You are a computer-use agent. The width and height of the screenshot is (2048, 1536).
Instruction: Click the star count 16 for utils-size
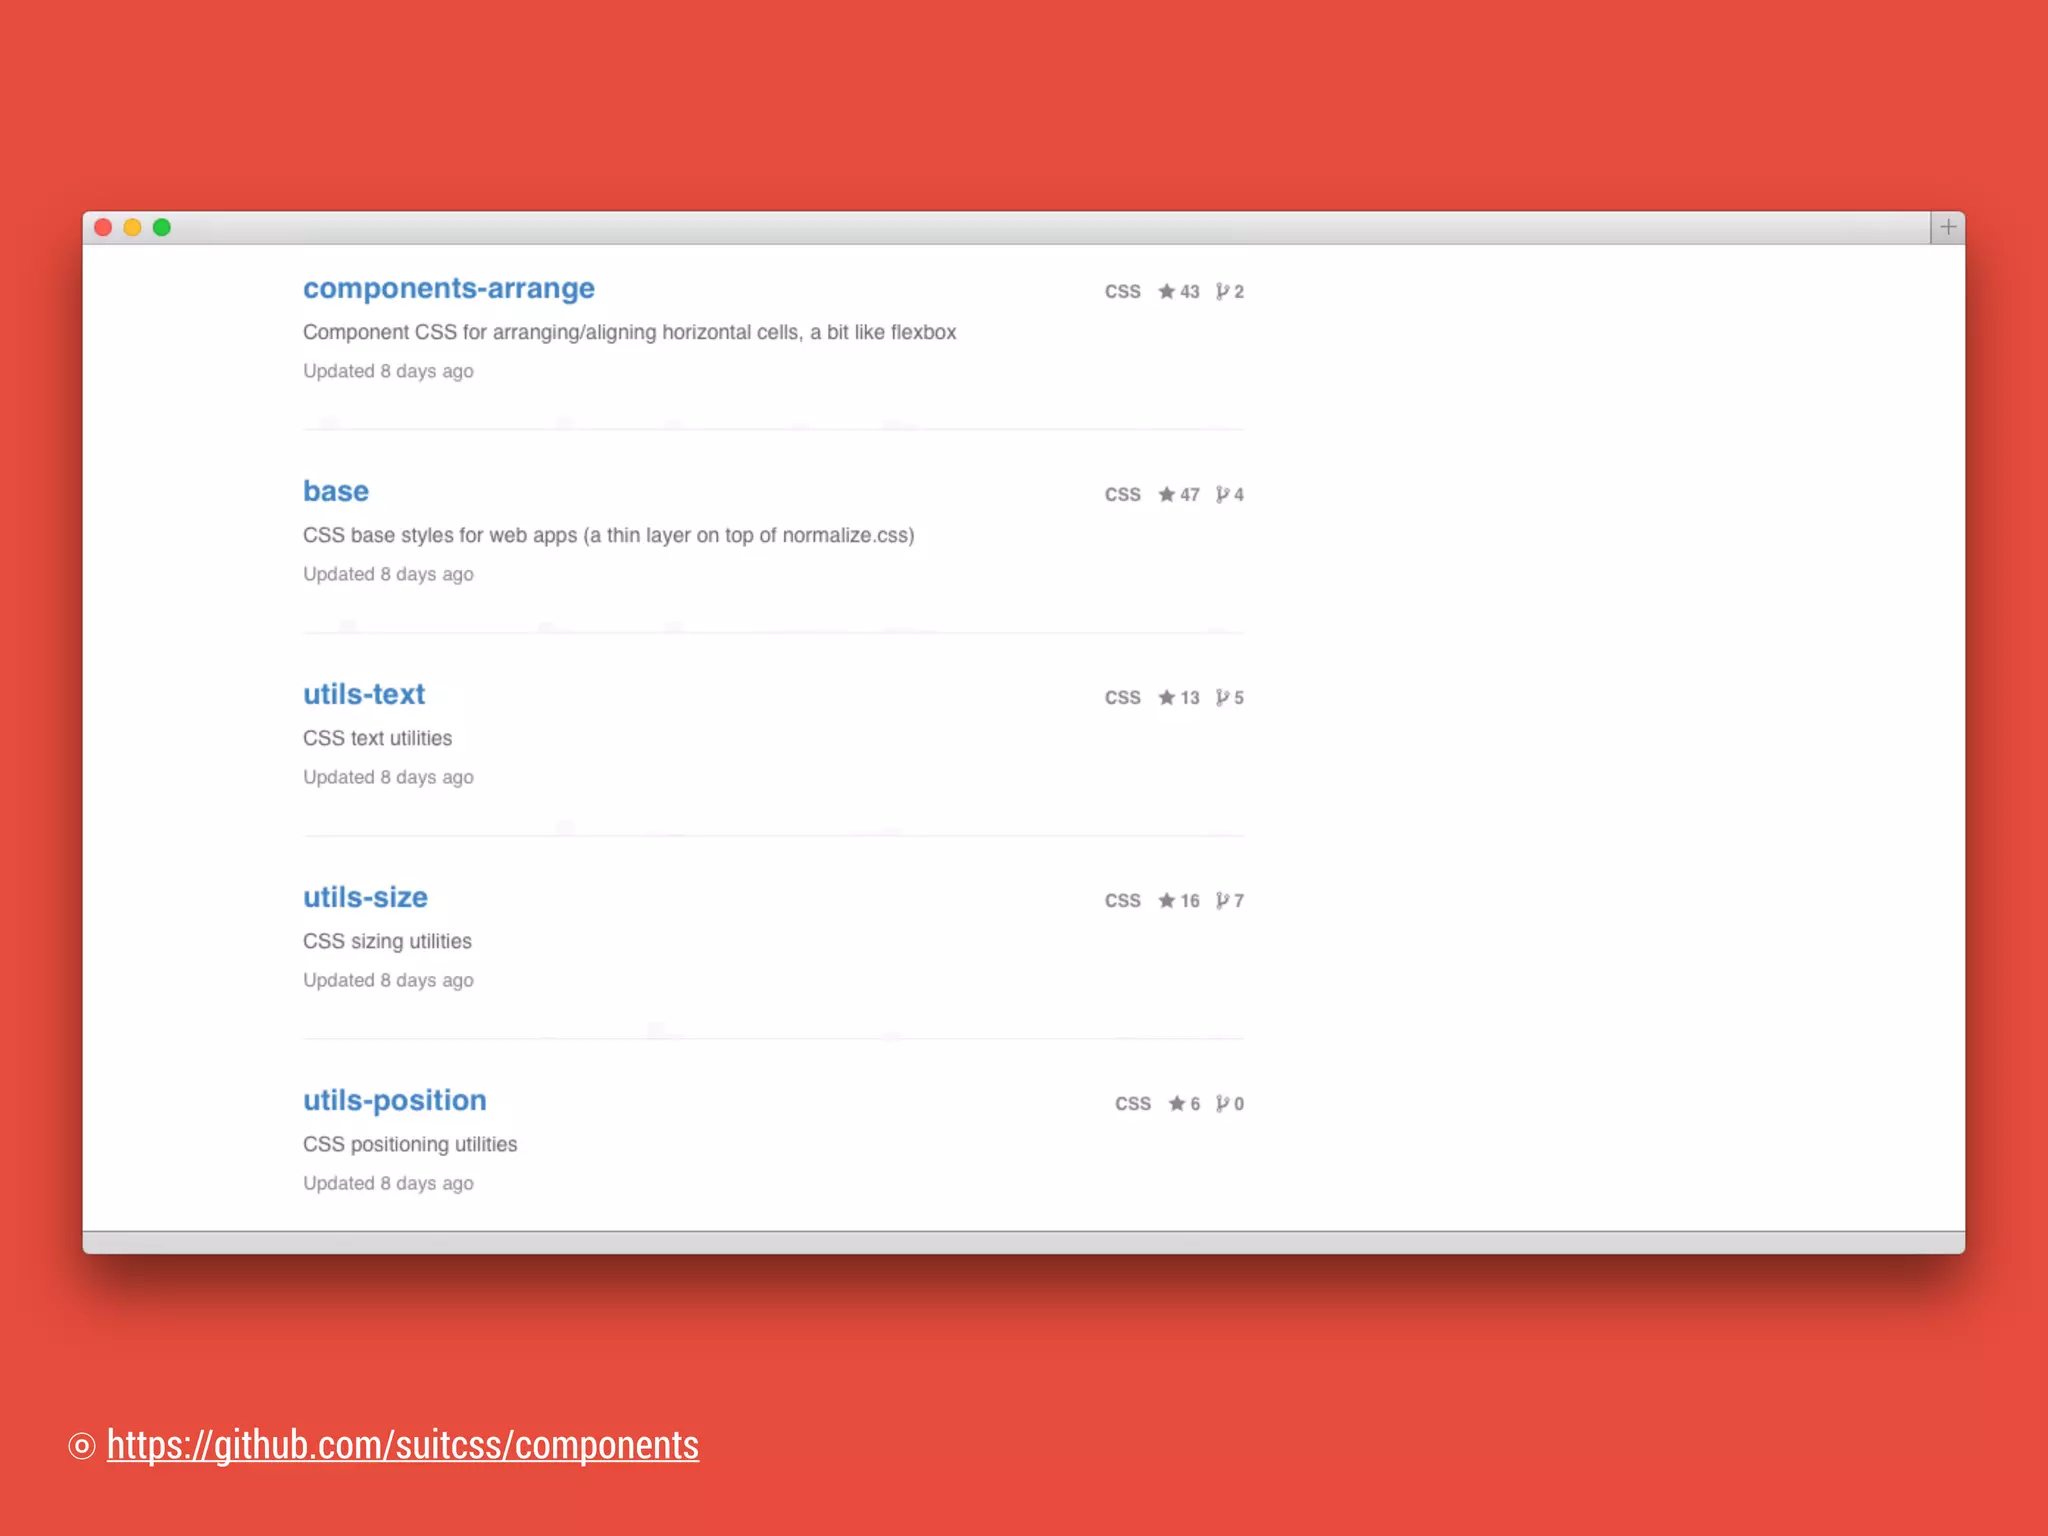pyautogui.click(x=1179, y=901)
